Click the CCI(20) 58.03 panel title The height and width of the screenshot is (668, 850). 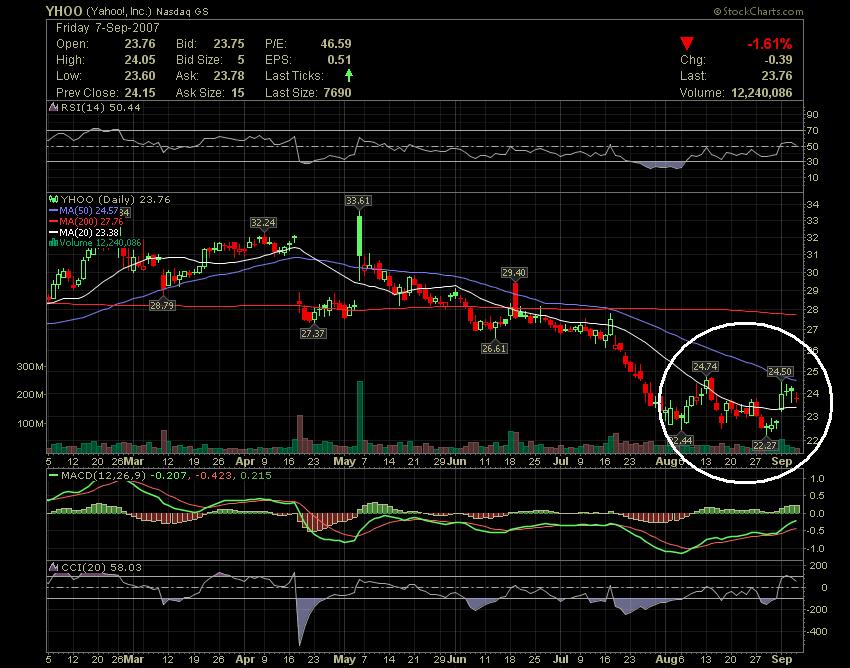tap(101, 567)
